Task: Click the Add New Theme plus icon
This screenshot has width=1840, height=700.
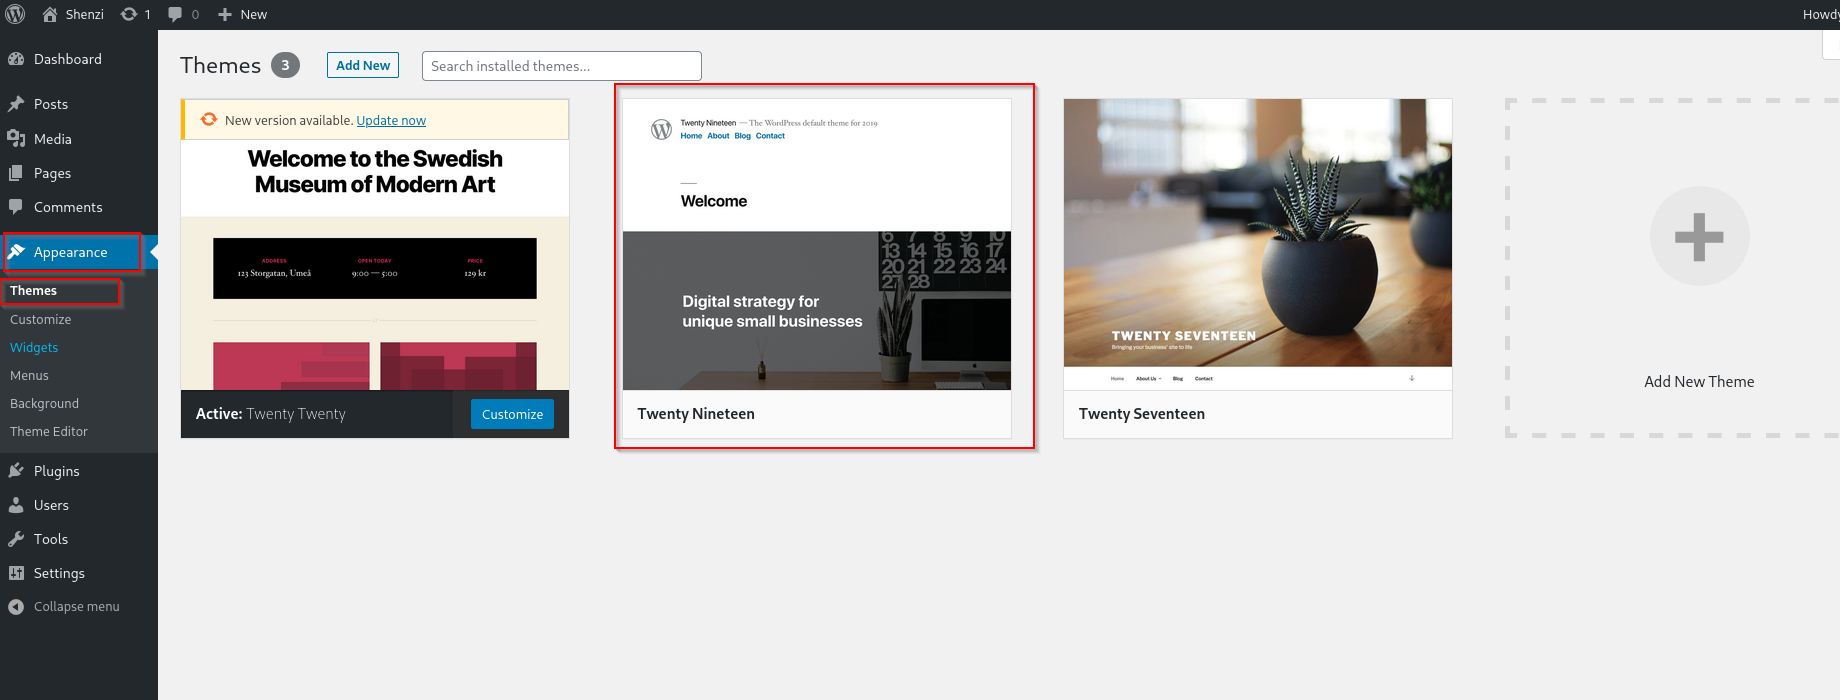Action: pyautogui.click(x=1699, y=237)
